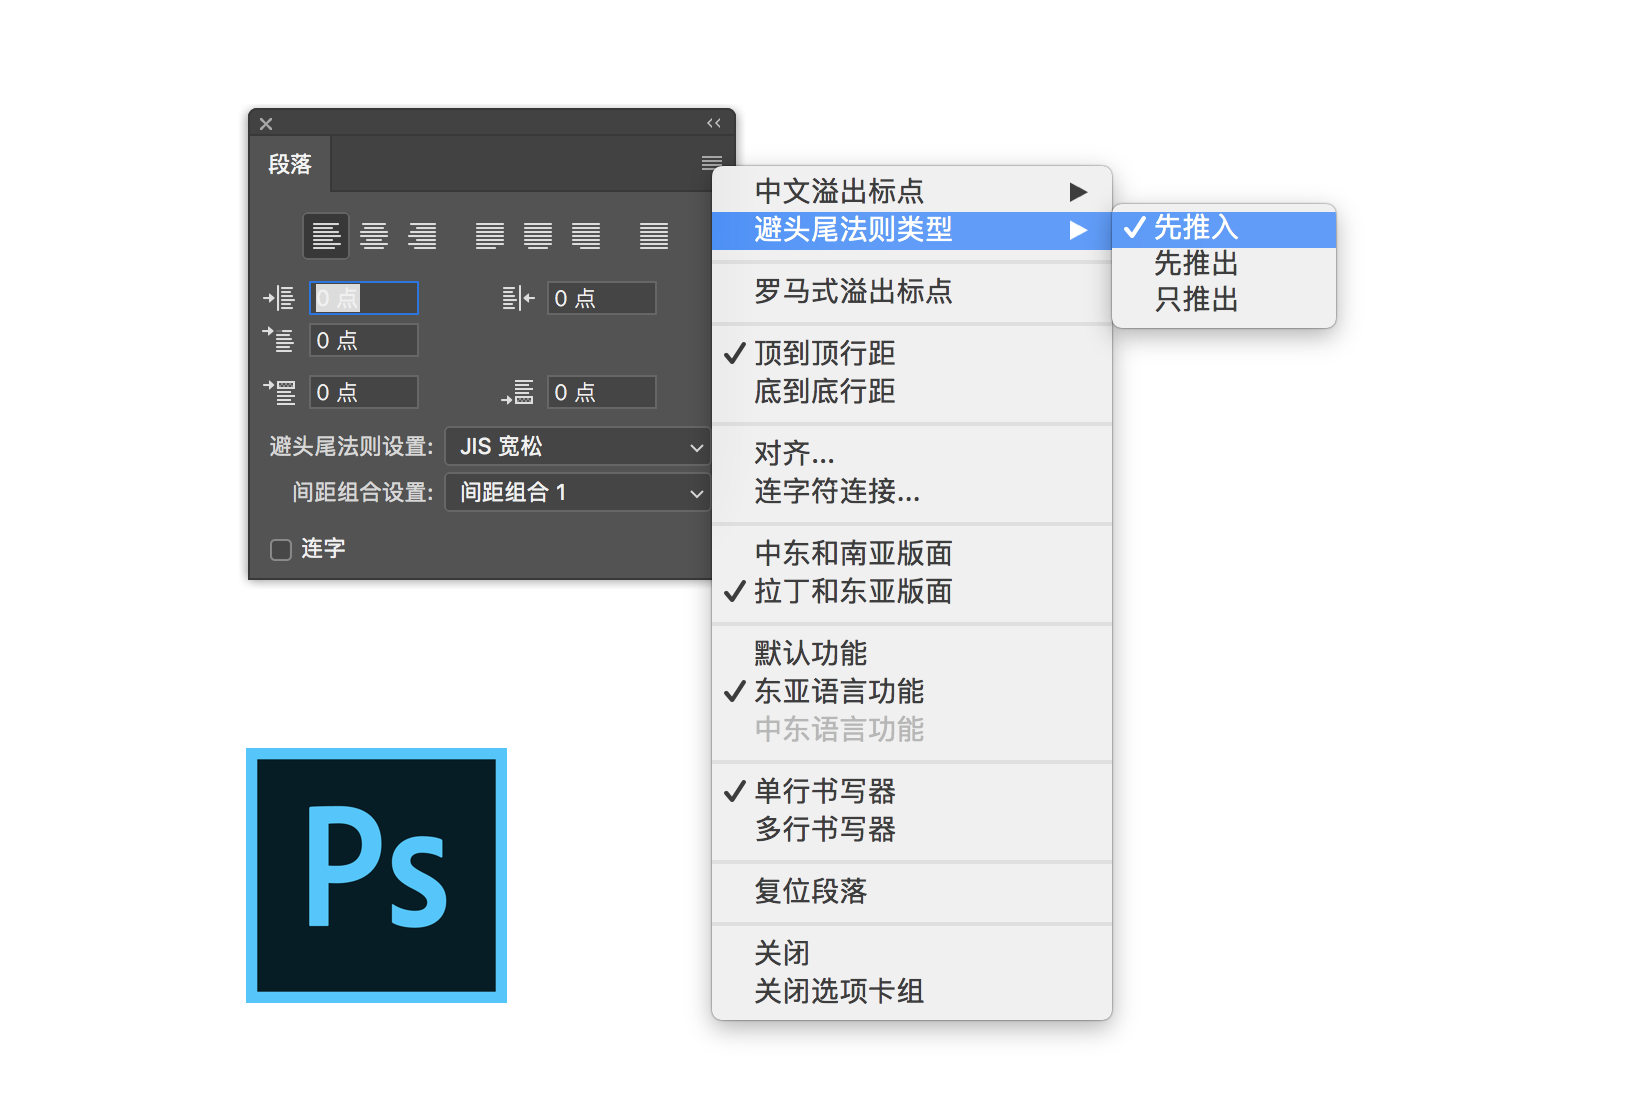Select justify last right icon

point(586,236)
